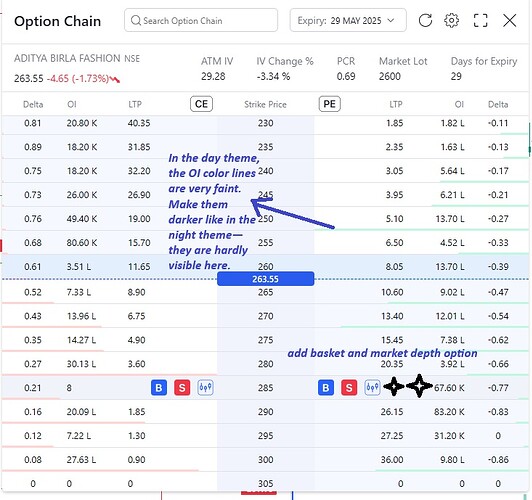Click Buy button on 285 call side
Image resolution: width=532 pixels, height=500 pixels.
pyautogui.click(x=159, y=387)
